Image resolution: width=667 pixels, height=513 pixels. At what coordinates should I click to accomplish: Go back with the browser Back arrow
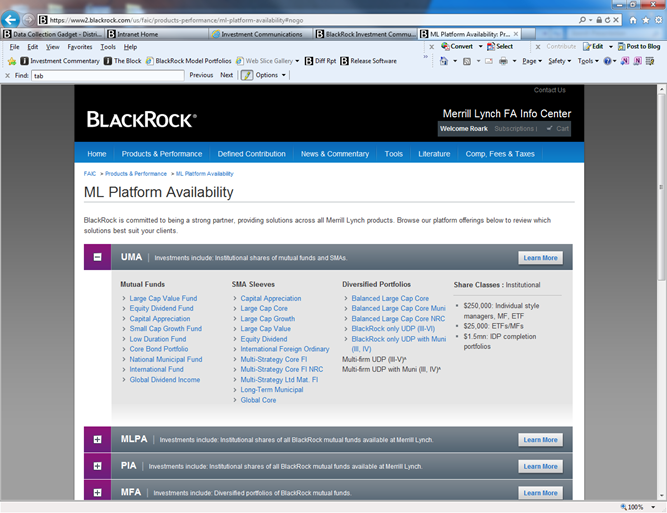[x=11, y=20]
